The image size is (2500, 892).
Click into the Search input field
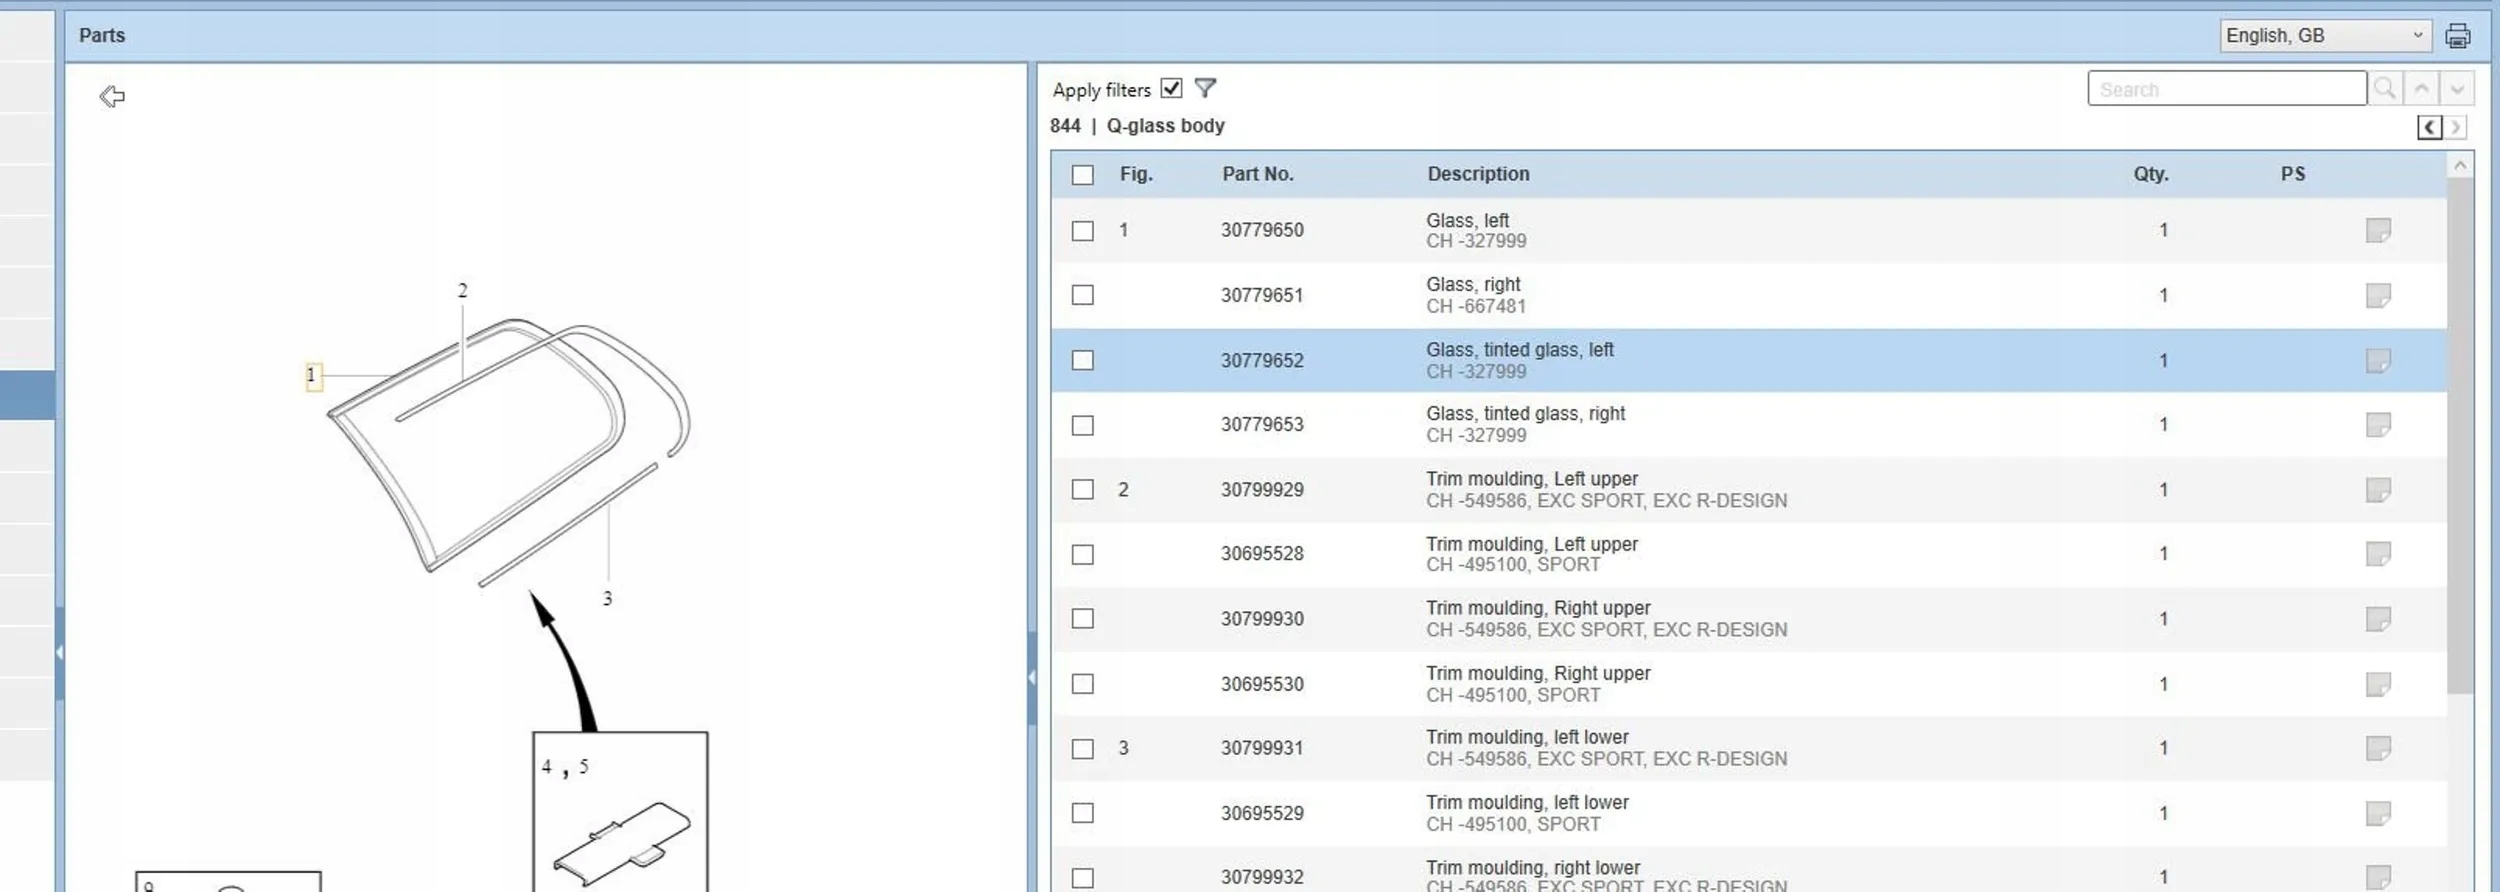pos(2225,89)
